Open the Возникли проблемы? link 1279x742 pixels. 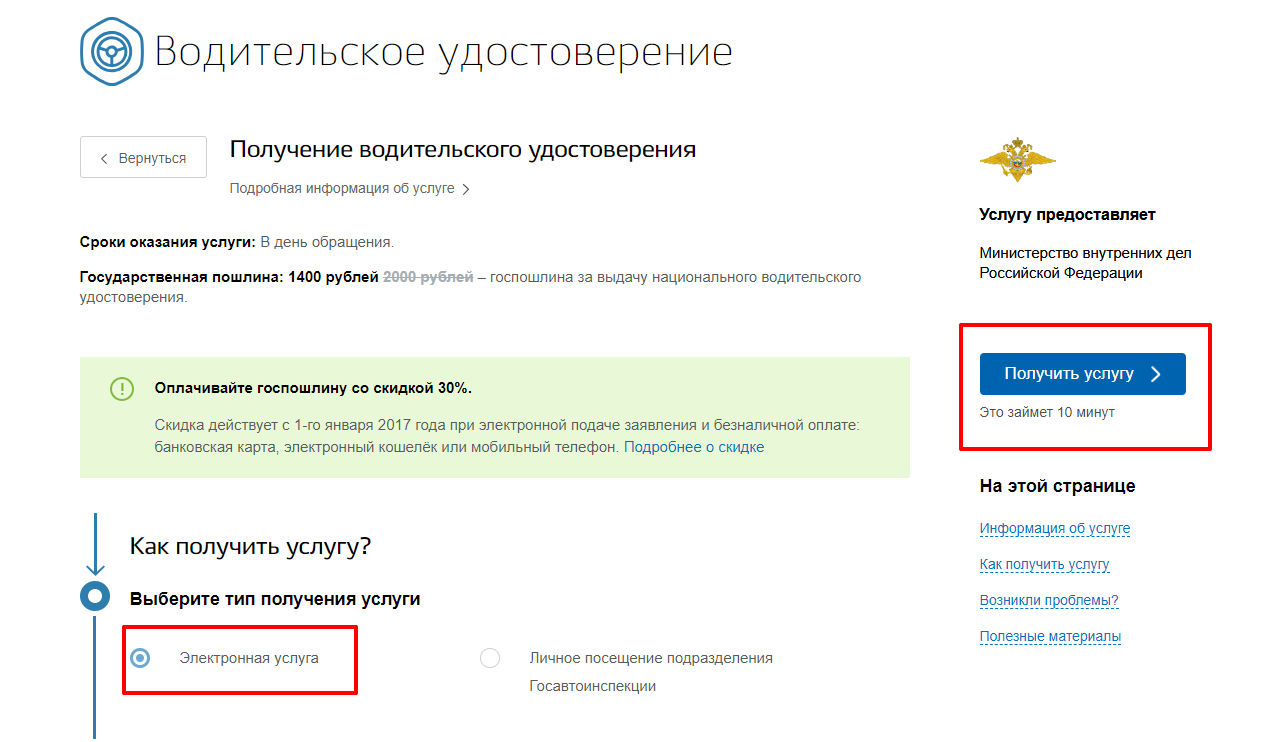click(1049, 601)
